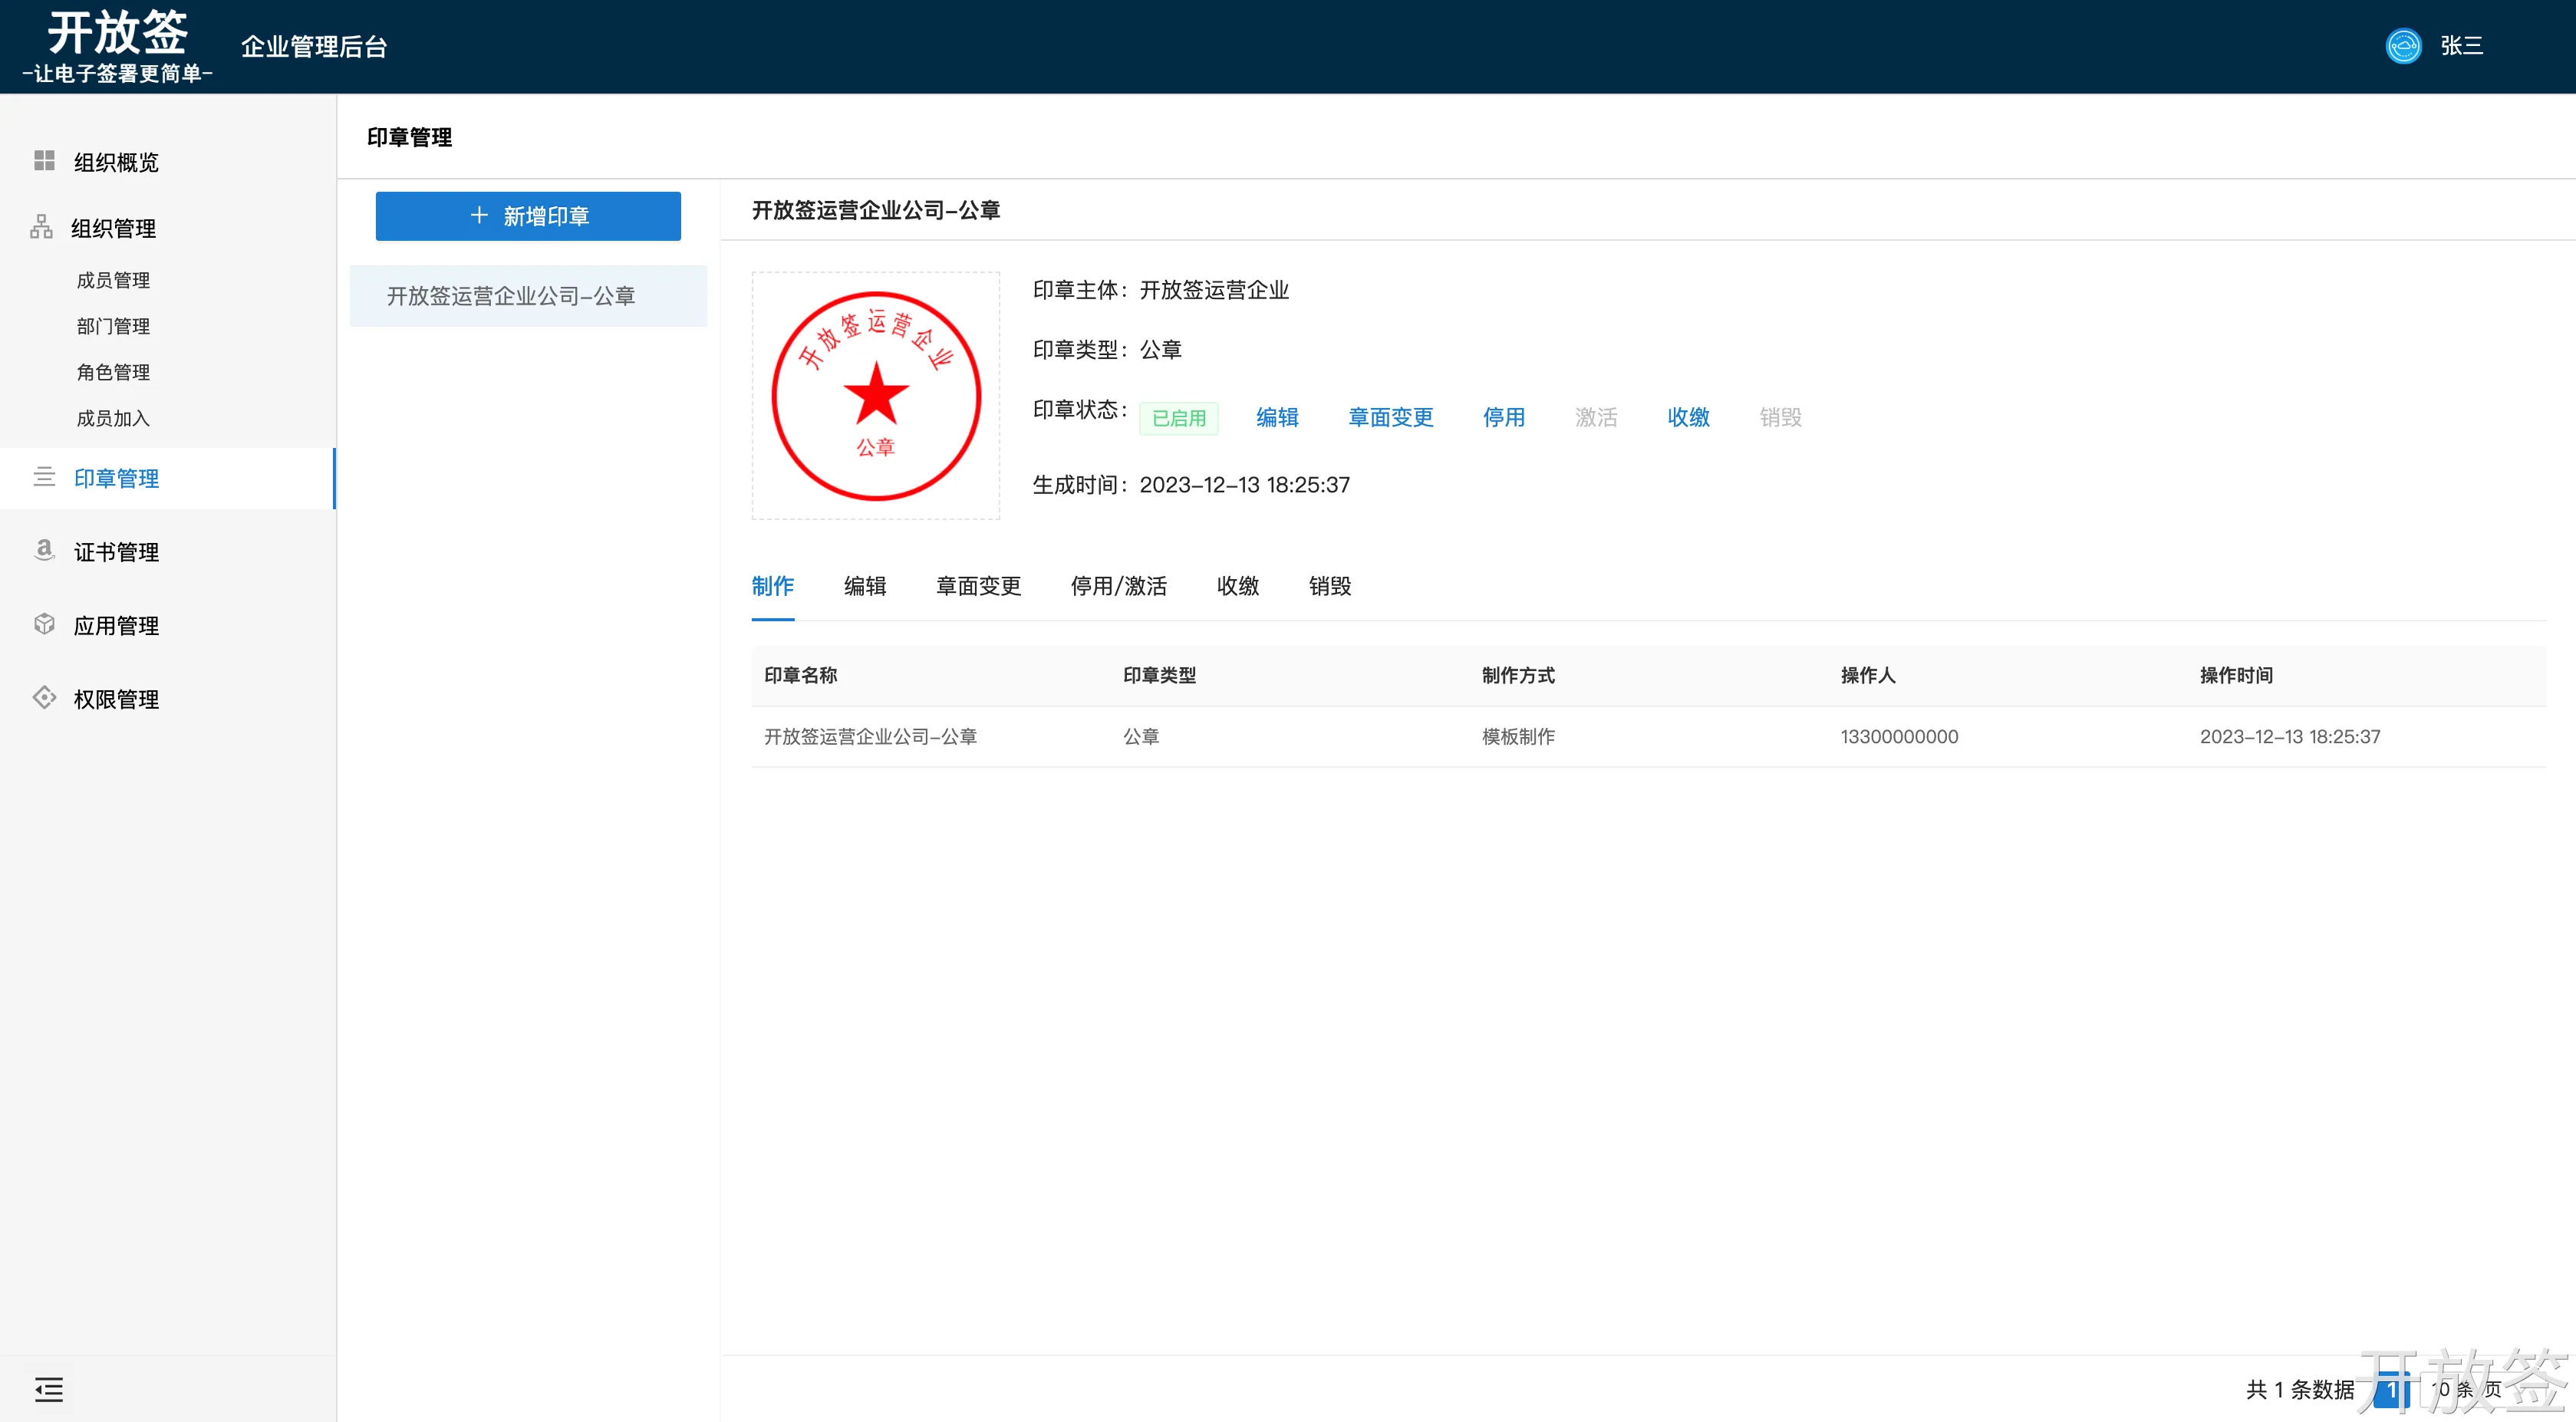Click the table cell 开放签运营企业公司-公章
This screenshot has width=2576, height=1422.
870,737
